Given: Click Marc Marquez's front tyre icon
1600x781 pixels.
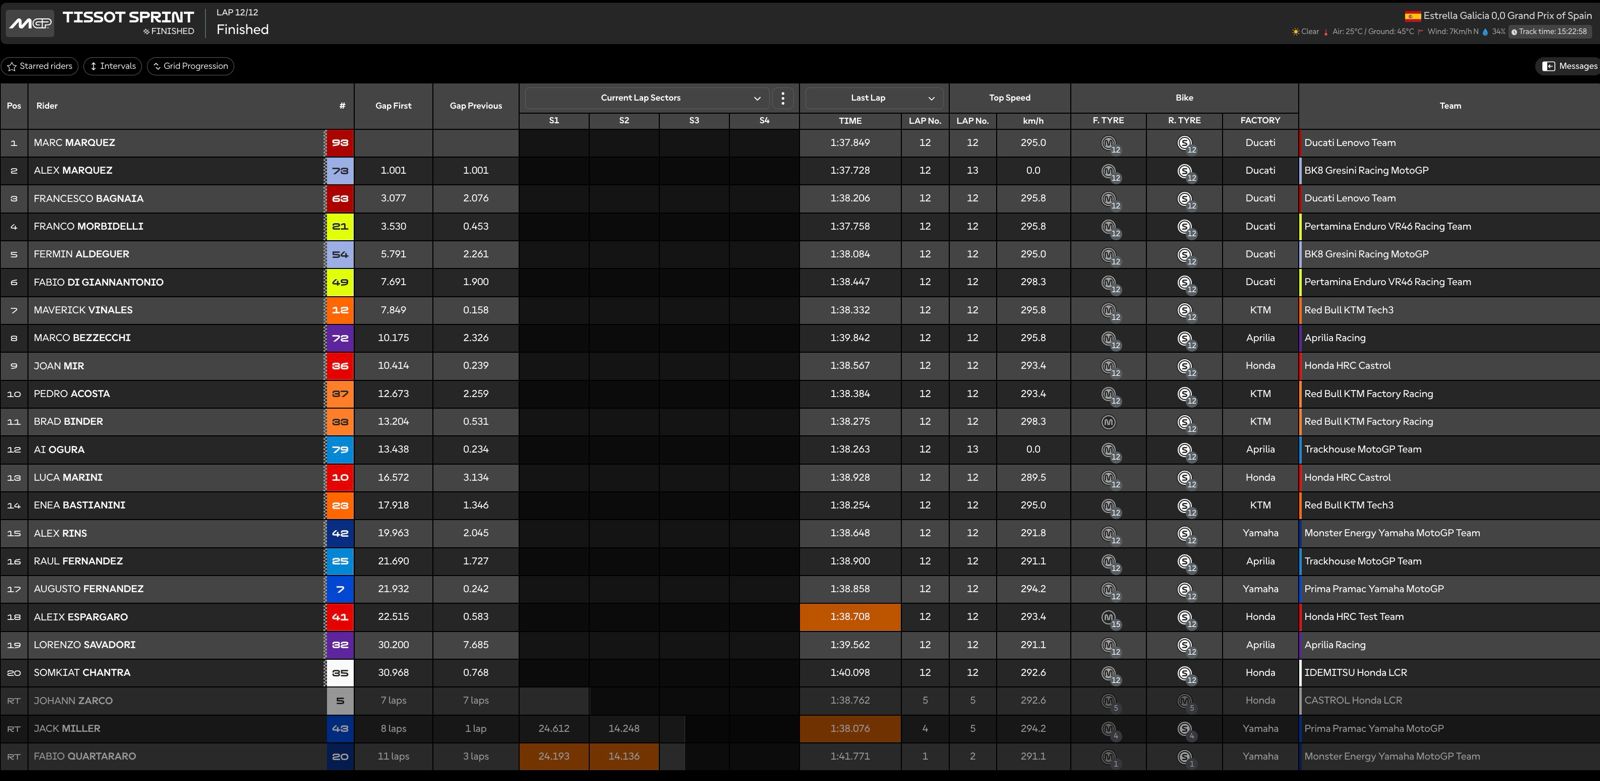Looking at the screenshot, I should 1109,144.
